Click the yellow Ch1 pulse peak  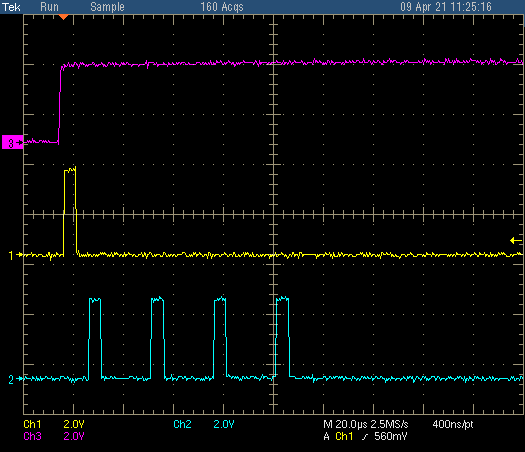click(70, 169)
